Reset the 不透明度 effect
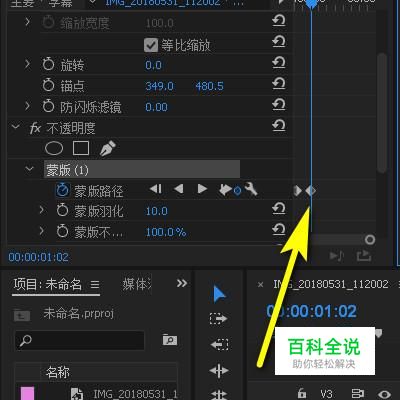The image size is (400, 400). 279,126
